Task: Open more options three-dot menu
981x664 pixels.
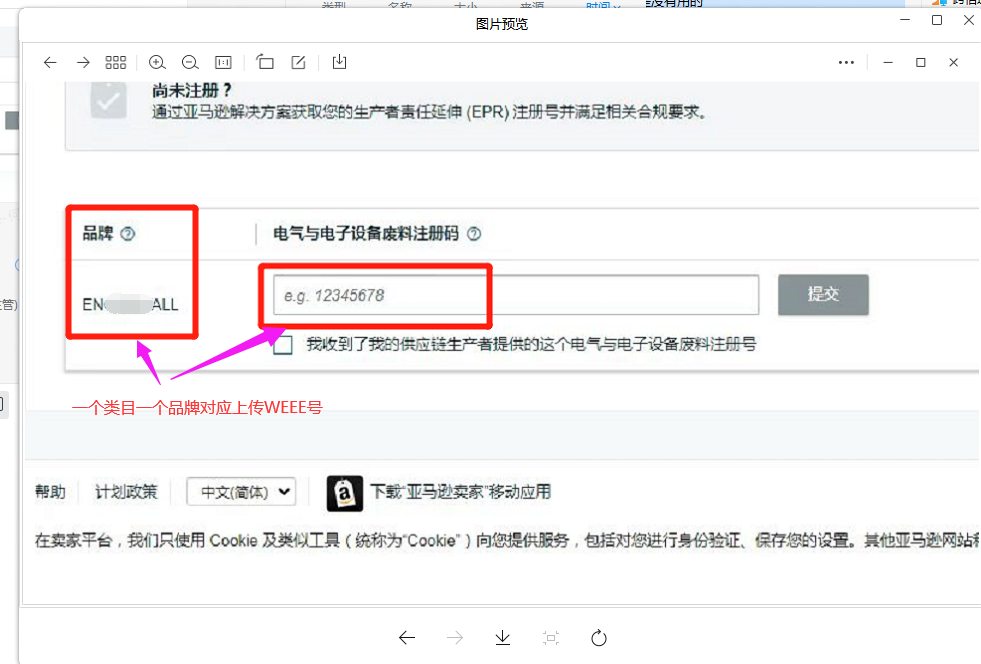Action: coord(846,63)
